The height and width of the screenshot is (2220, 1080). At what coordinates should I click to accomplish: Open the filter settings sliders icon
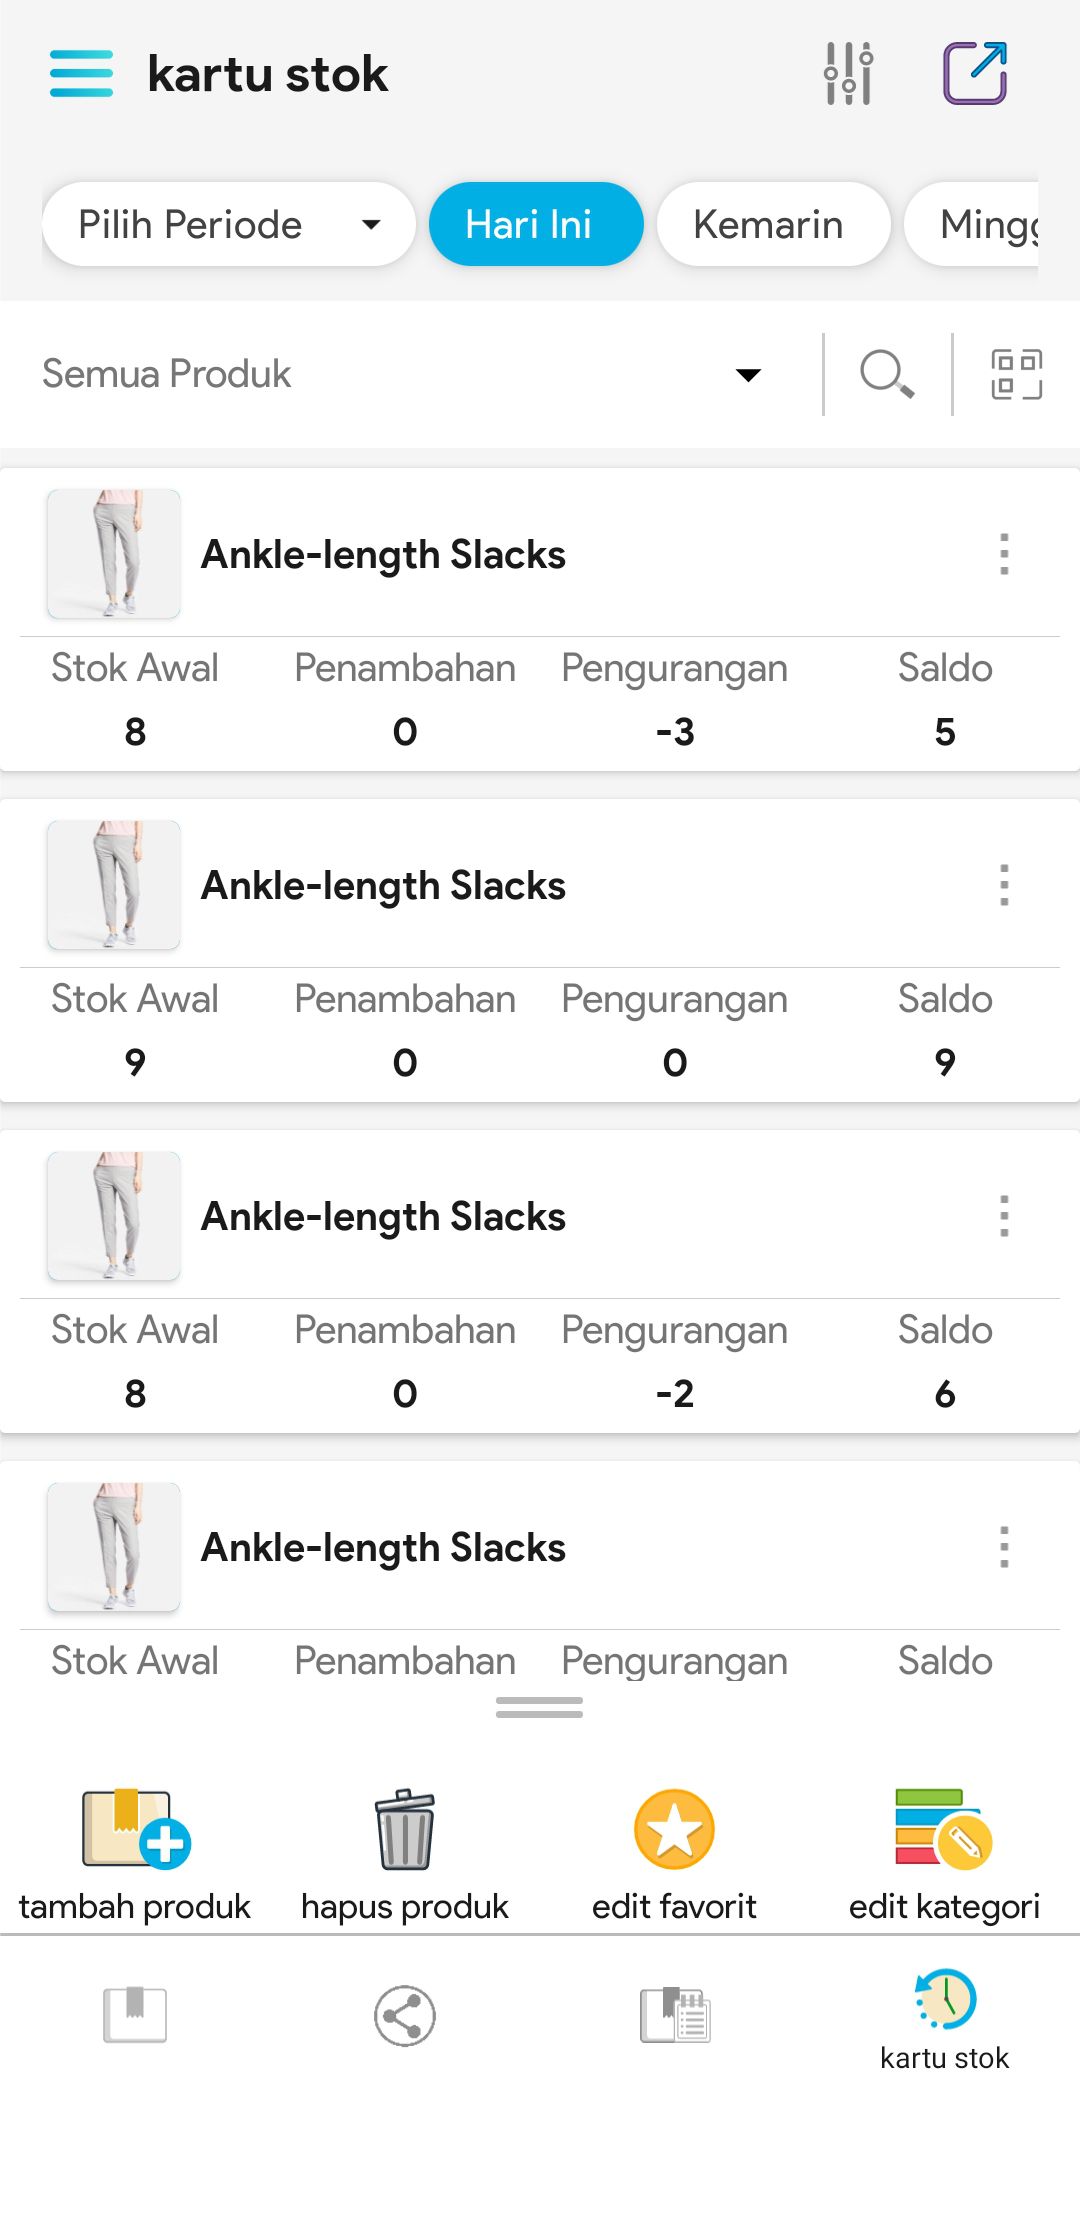848,74
